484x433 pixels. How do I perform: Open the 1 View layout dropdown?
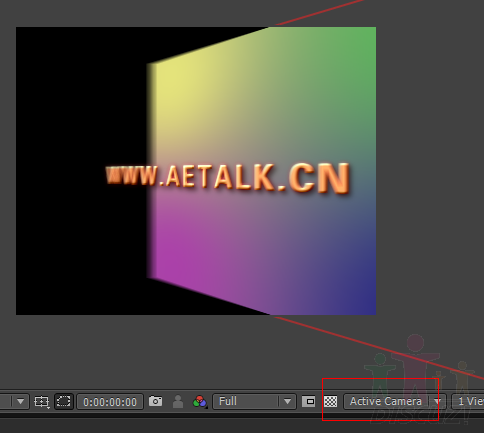468,401
